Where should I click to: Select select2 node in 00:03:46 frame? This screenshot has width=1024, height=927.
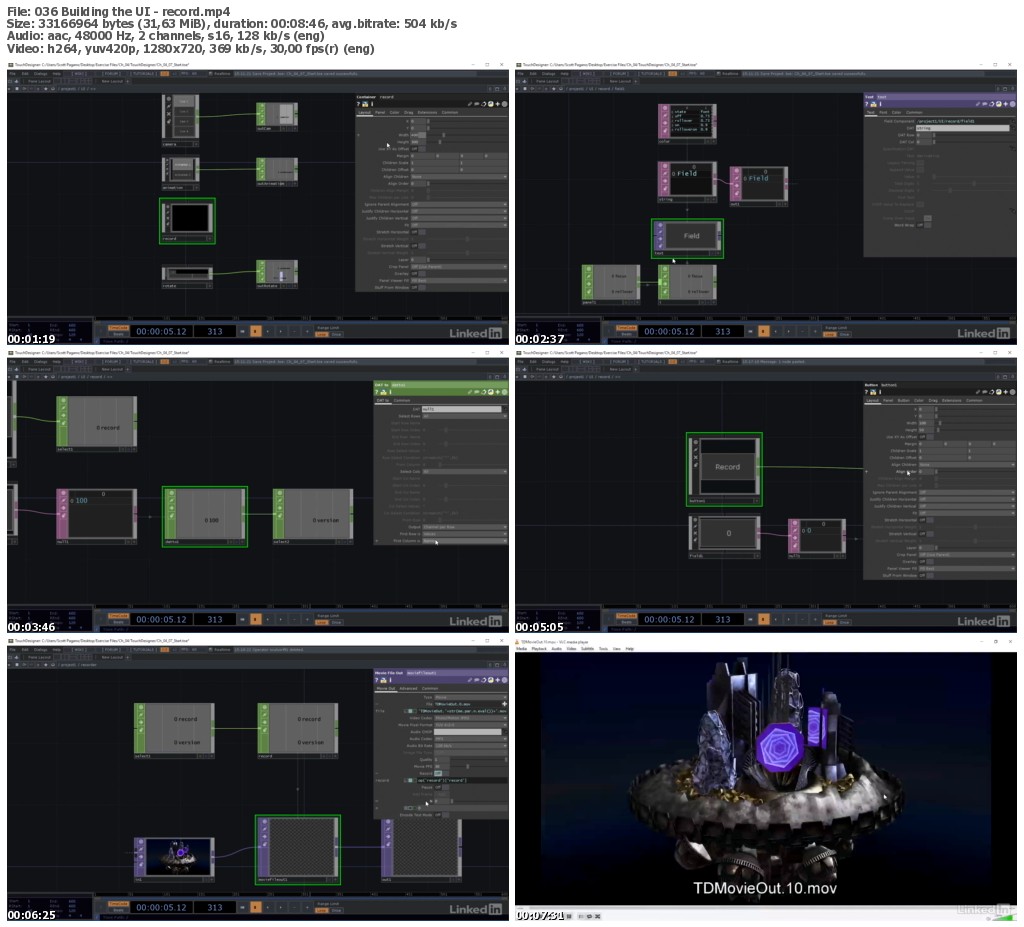(x=313, y=517)
